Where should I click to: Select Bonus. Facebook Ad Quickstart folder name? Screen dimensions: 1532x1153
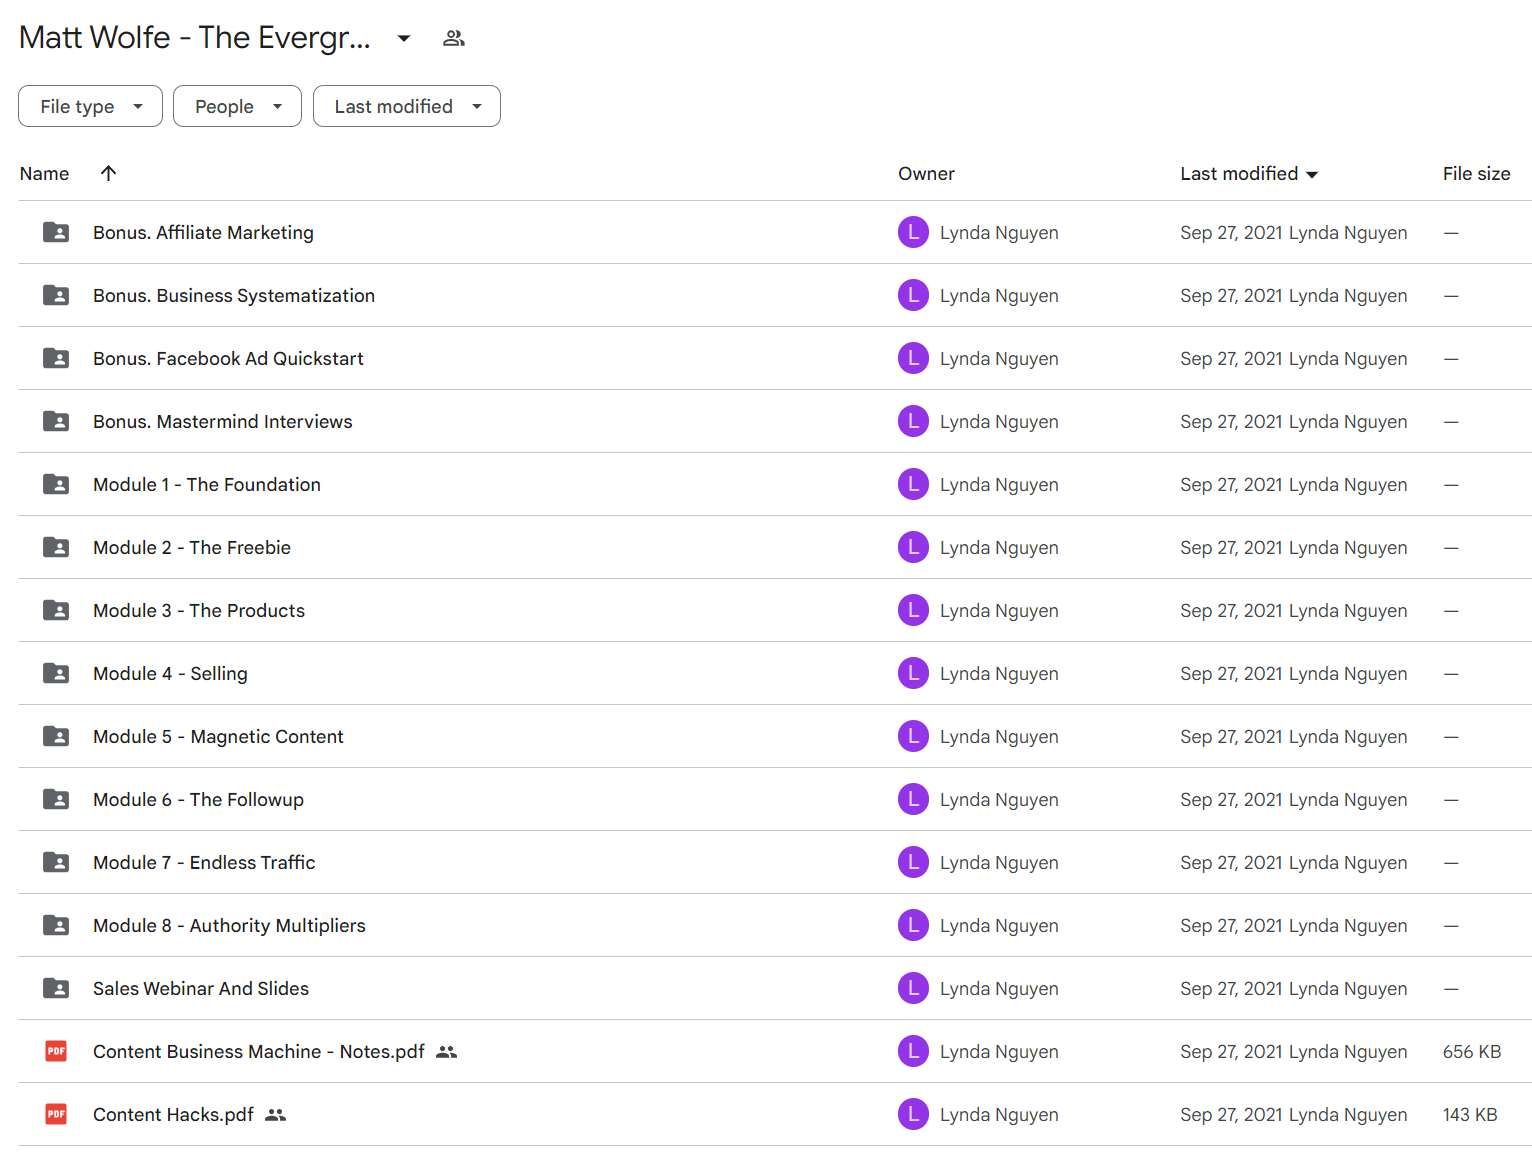[228, 358]
